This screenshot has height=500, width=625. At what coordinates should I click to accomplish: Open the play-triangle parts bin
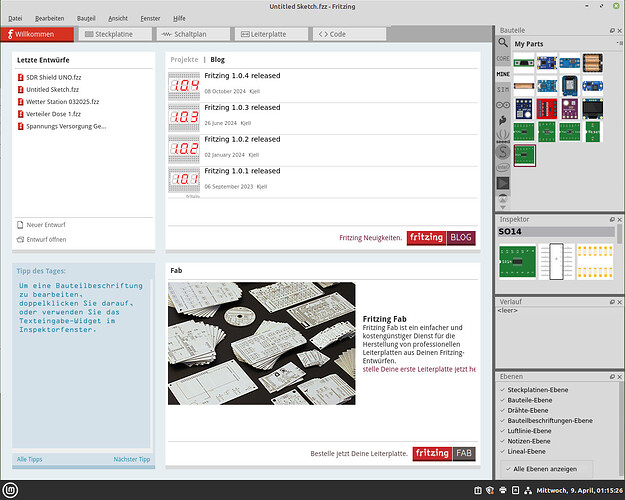click(x=503, y=183)
